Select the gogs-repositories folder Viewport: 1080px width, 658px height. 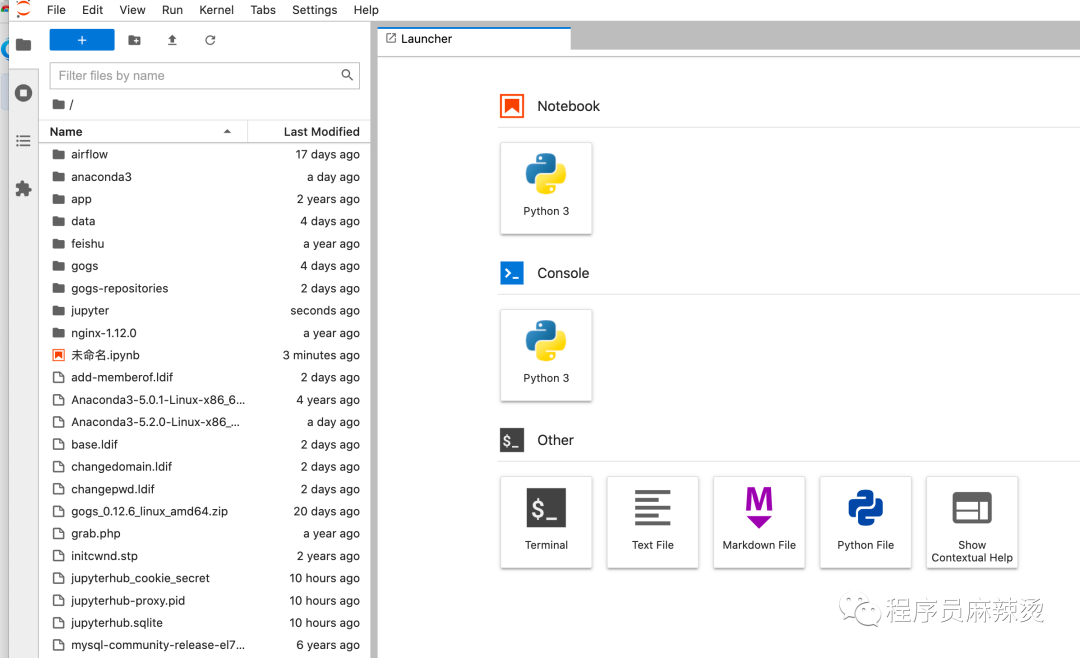205,288
